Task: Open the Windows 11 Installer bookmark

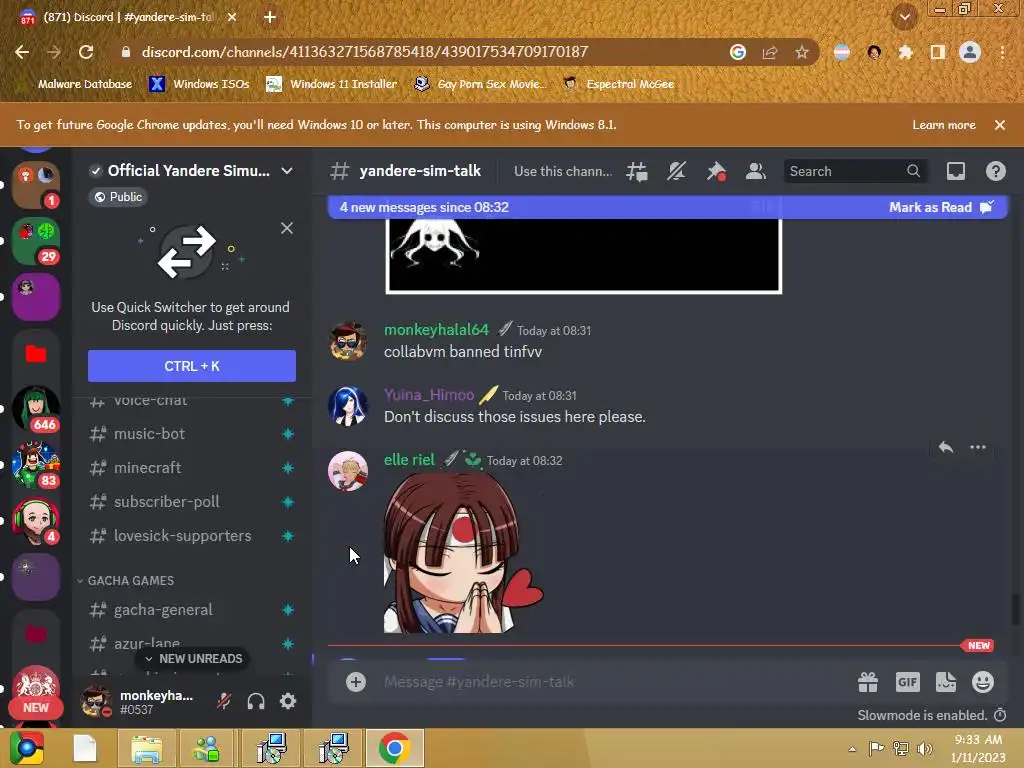Action: [332, 84]
